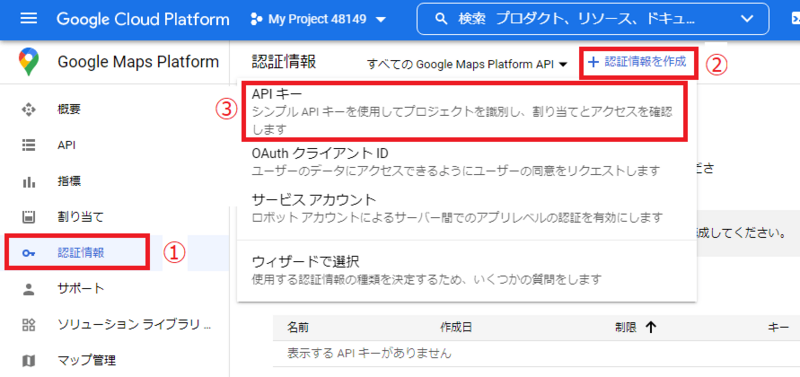Click the Google Maps Platform pin logo
This screenshot has height=377, width=800.
point(28,62)
